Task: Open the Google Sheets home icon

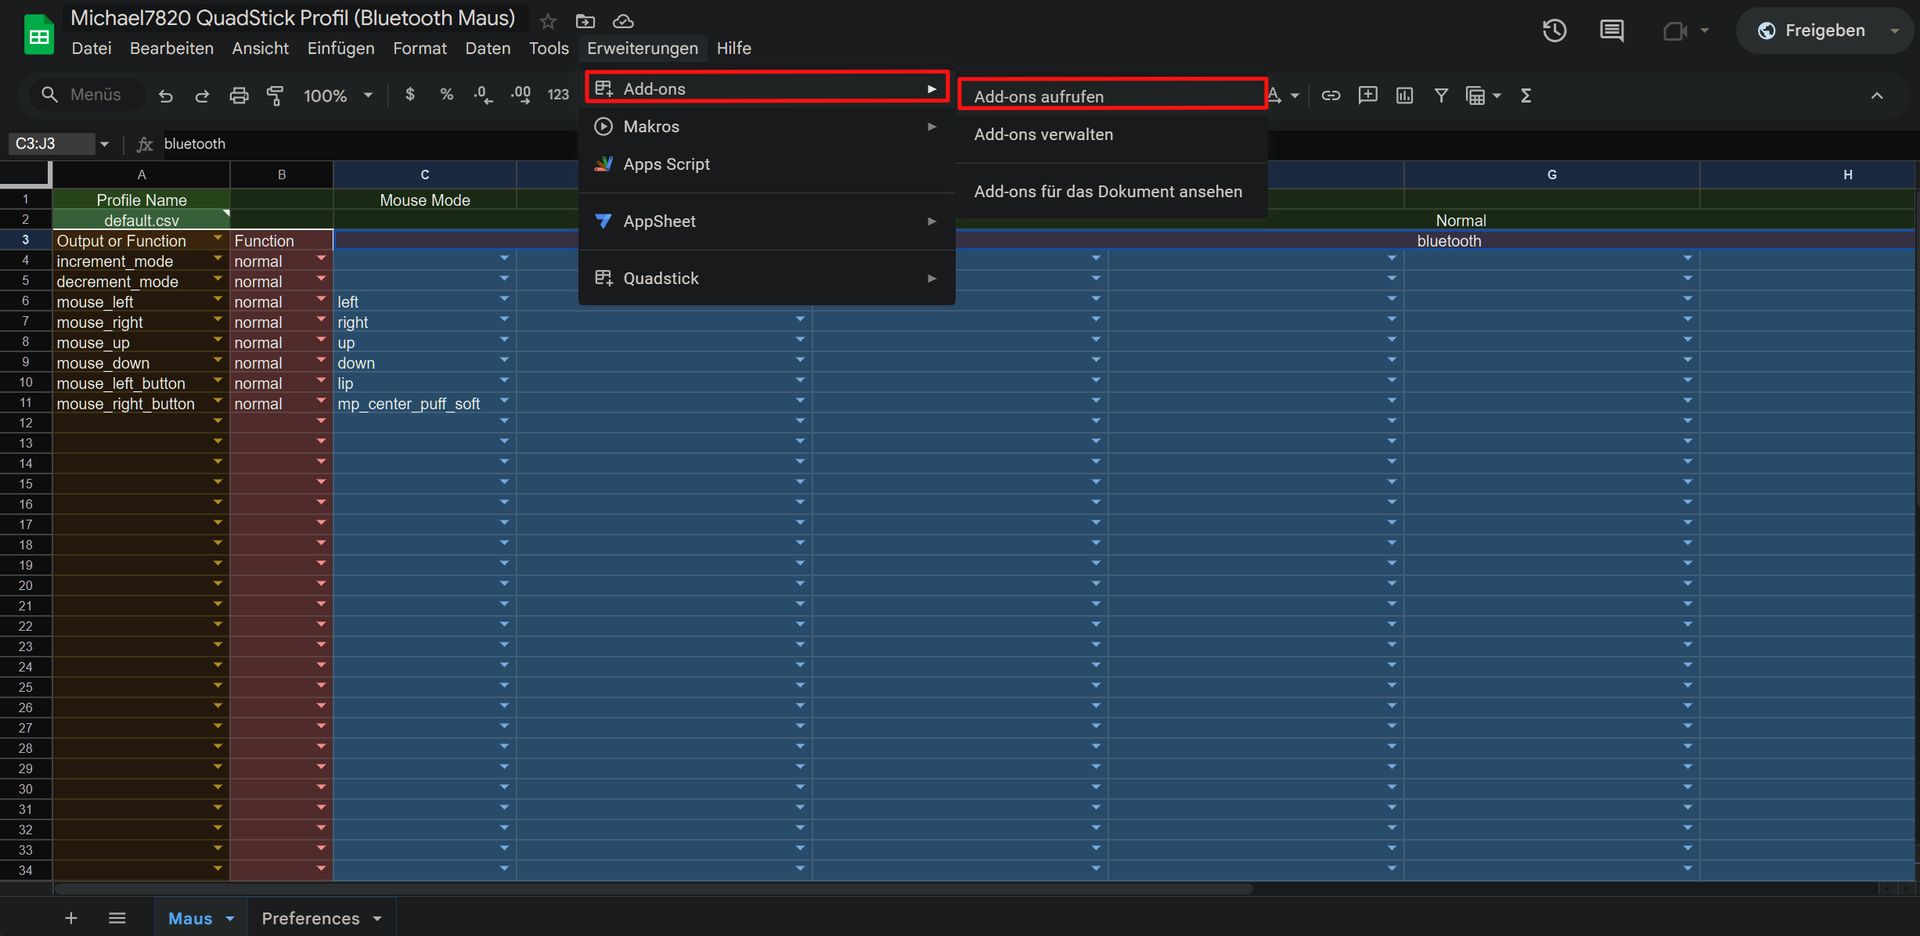Action: (x=39, y=36)
